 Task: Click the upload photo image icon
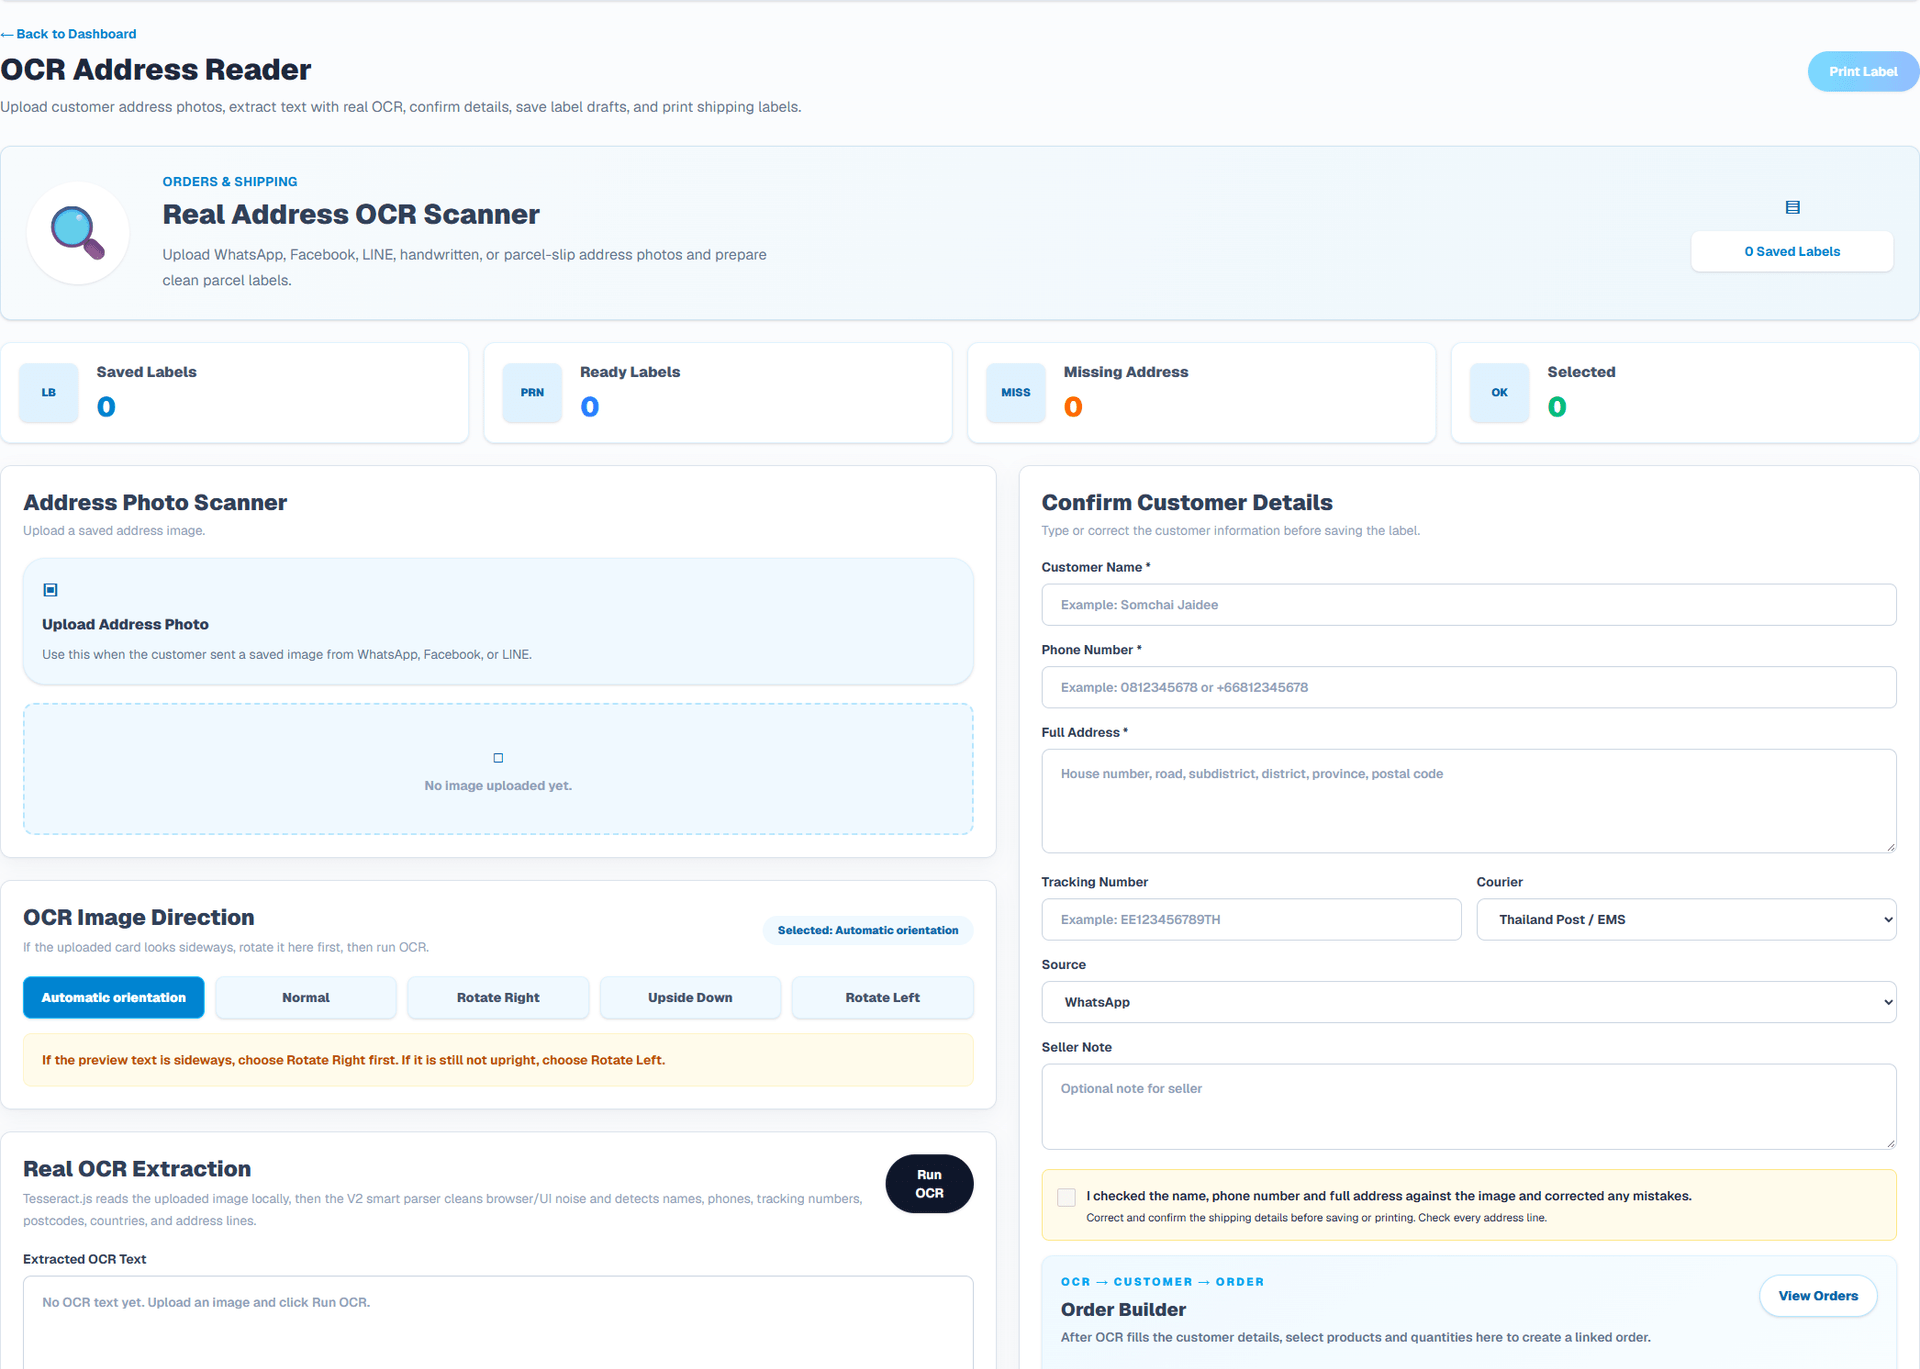tap(50, 590)
